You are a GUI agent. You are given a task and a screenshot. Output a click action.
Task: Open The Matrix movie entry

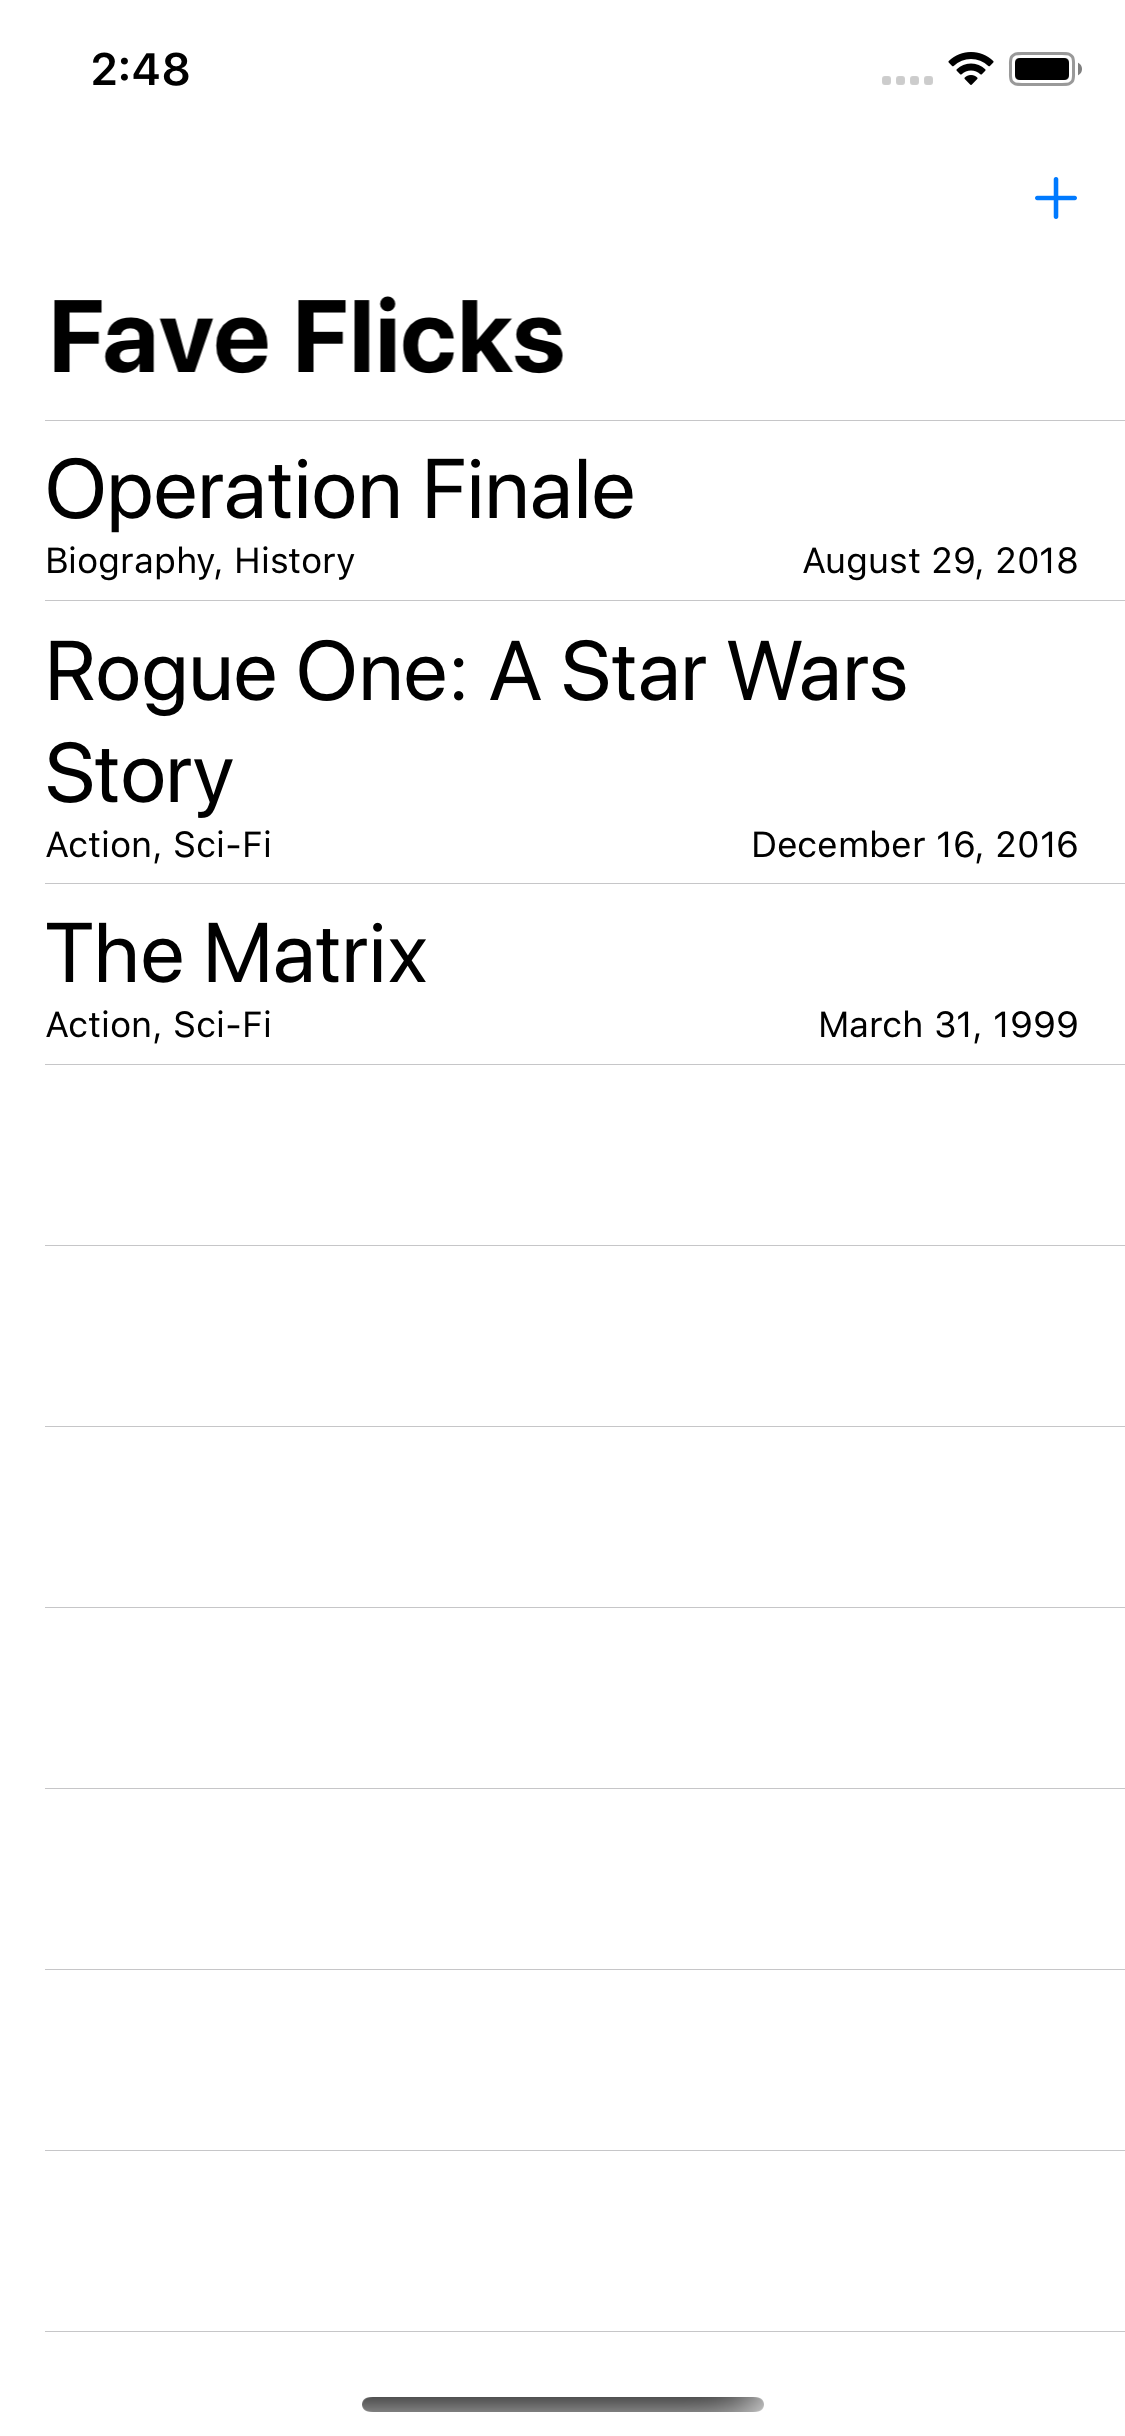(x=236, y=954)
